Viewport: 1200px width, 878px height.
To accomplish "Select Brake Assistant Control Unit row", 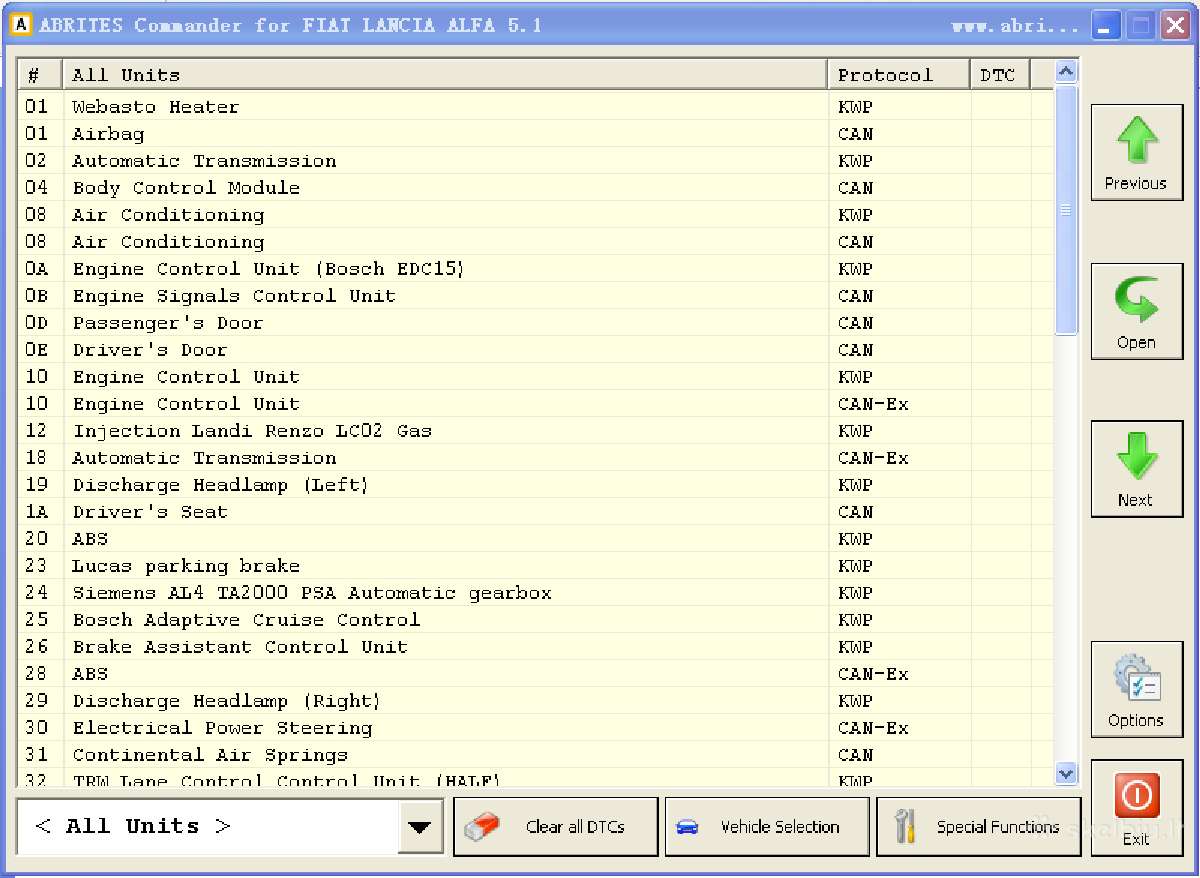I will click(x=536, y=647).
